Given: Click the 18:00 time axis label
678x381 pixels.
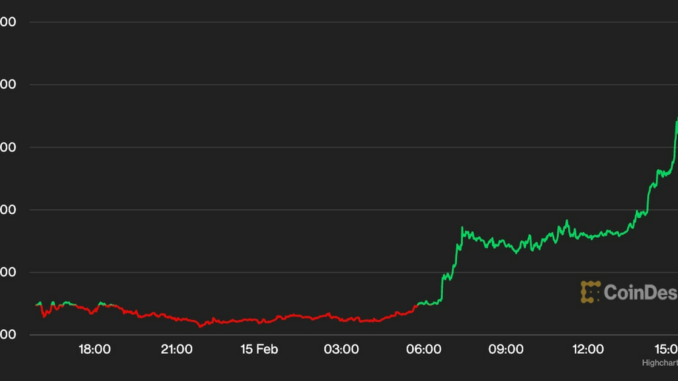Looking at the screenshot, I should pyautogui.click(x=94, y=349).
